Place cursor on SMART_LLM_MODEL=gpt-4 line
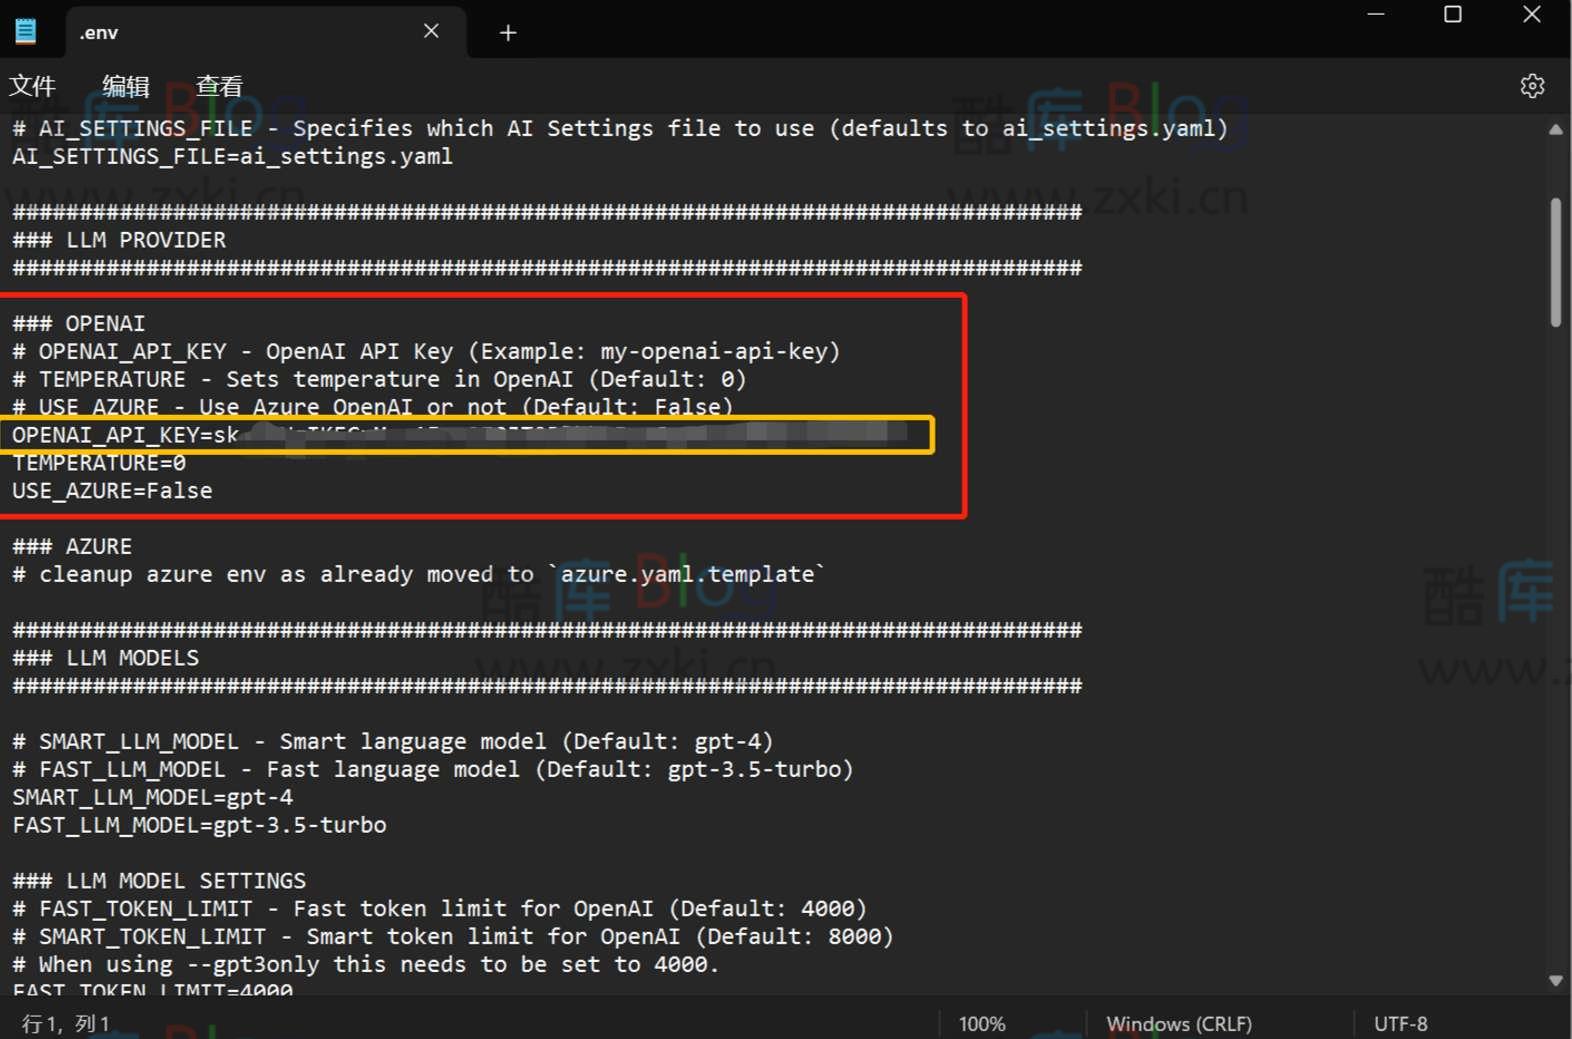The image size is (1572, 1039). [153, 798]
